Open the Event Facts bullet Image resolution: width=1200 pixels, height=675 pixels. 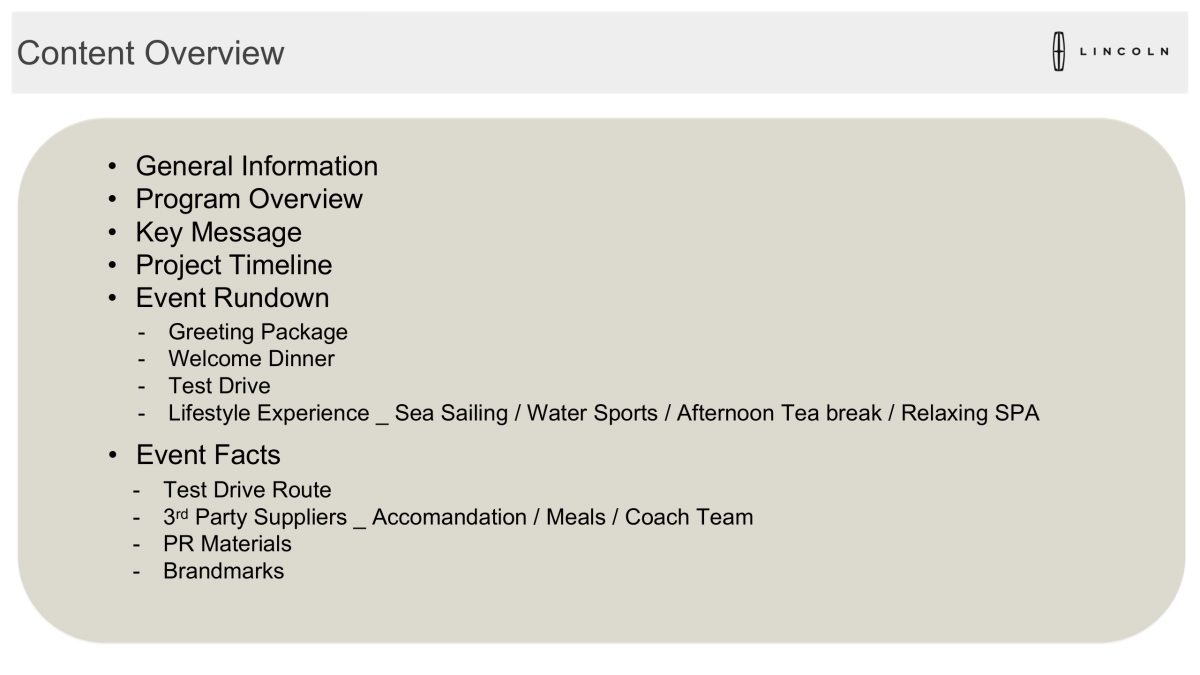point(208,456)
